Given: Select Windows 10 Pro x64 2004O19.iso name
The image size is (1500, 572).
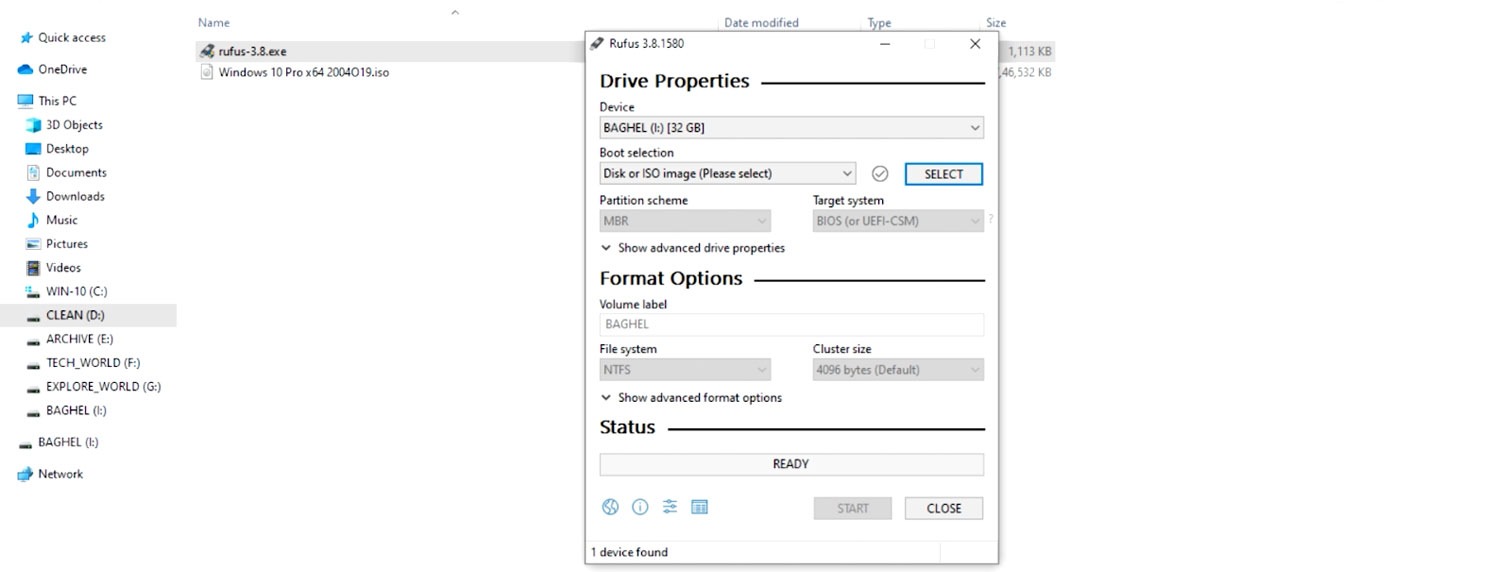Looking at the screenshot, I should 304,72.
